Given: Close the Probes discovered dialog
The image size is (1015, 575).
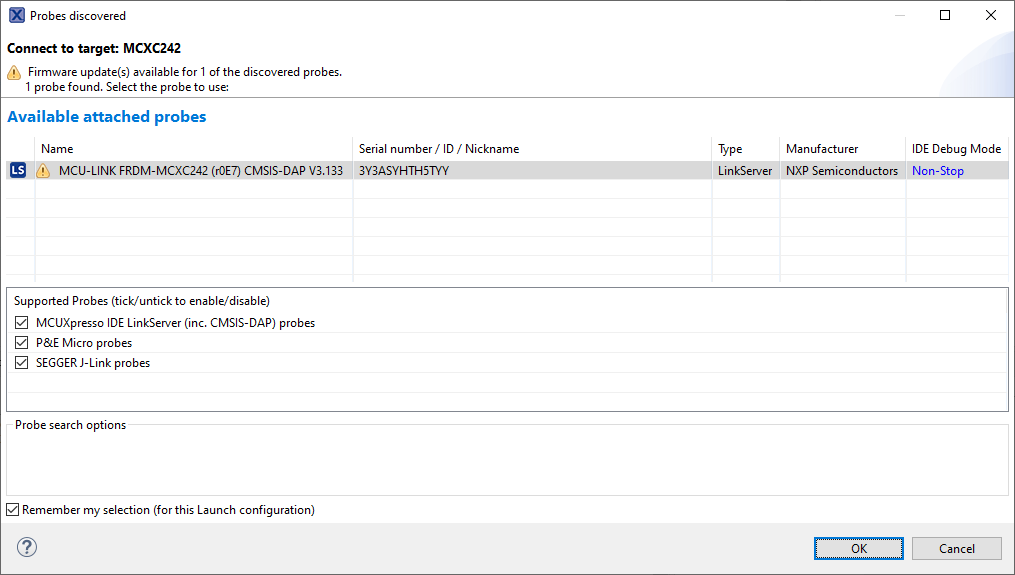Looking at the screenshot, I should (990, 16).
